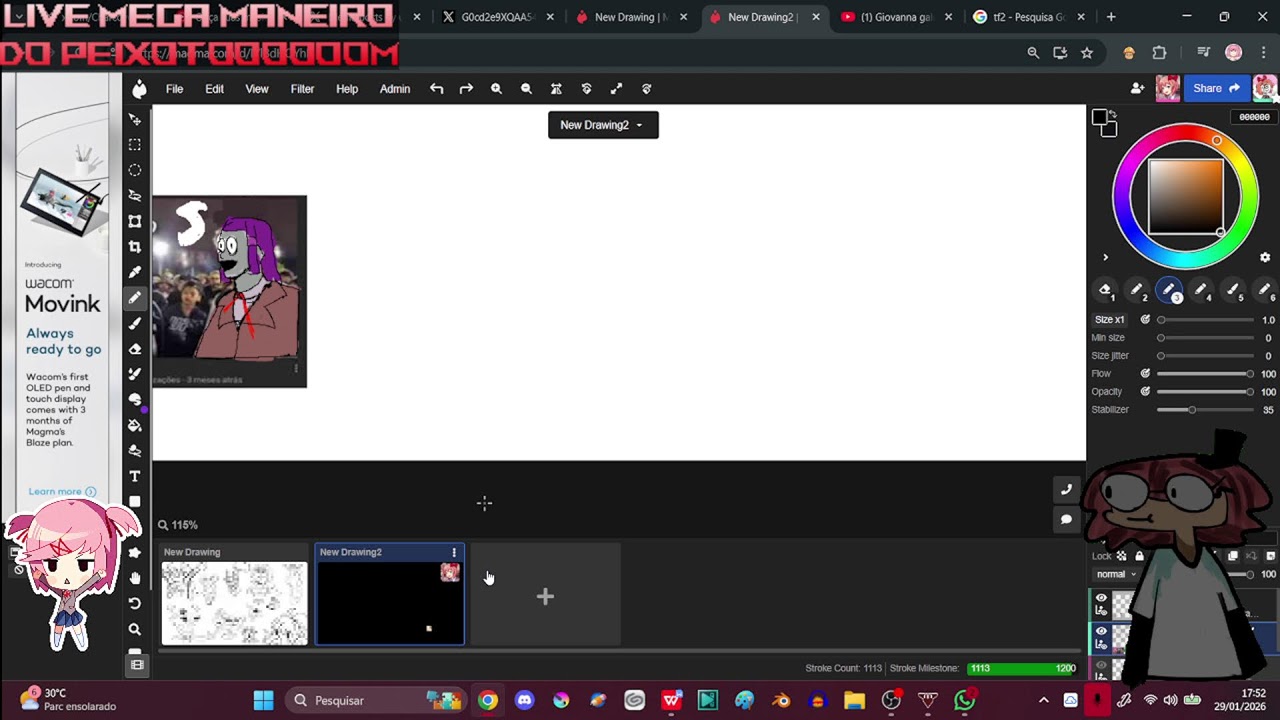Swap foreground and background colors
Image resolution: width=1280 pixels, height=720 pixels.
click(1113, 116)
